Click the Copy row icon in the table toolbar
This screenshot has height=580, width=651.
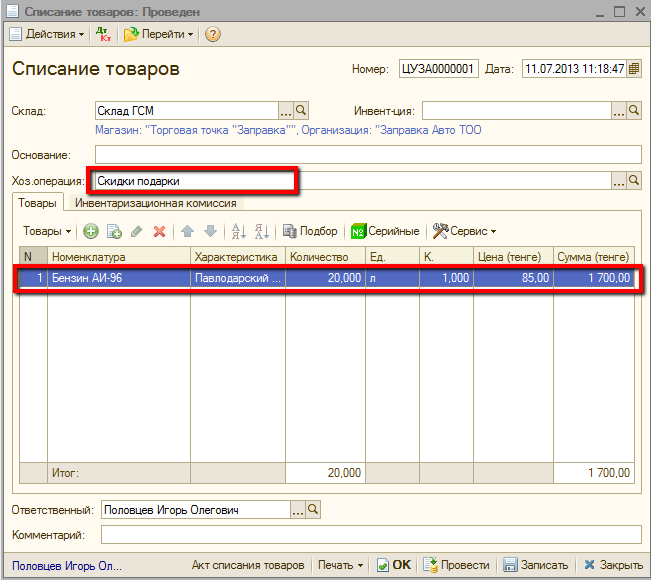[114, 231]
